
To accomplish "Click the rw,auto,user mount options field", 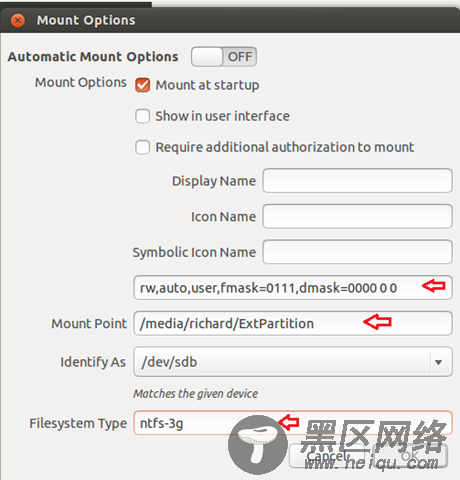I will [293, 287].
